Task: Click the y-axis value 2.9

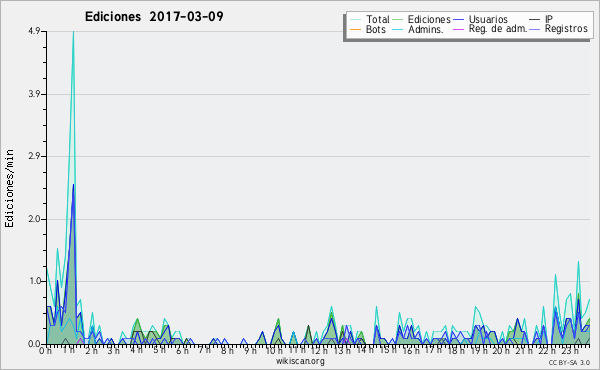Action: click(x=34, y=156)
